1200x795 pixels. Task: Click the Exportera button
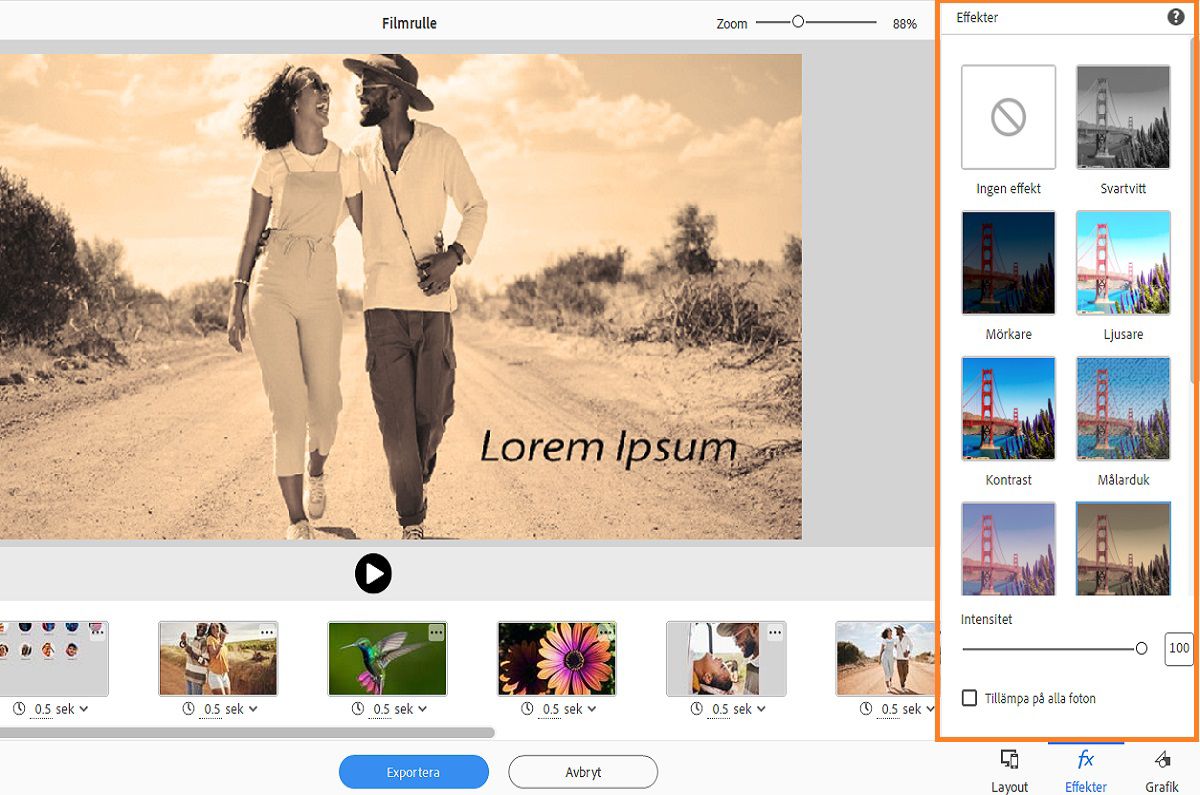point(413,772)
